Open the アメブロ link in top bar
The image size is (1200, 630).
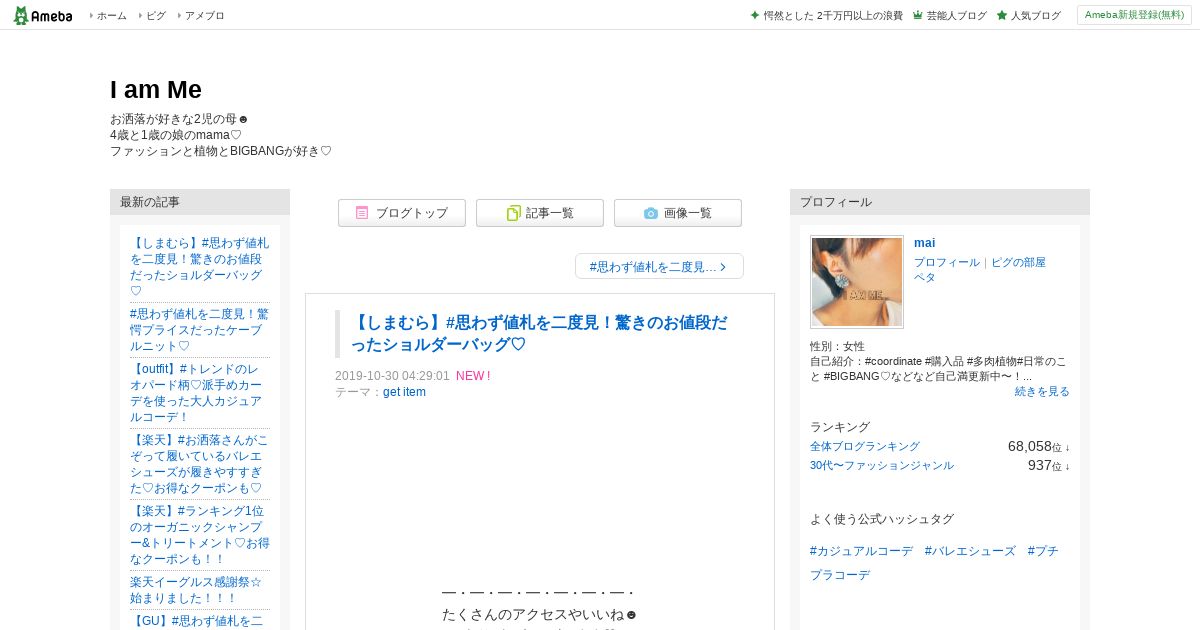pyautogui.click(x=204, y=16)
